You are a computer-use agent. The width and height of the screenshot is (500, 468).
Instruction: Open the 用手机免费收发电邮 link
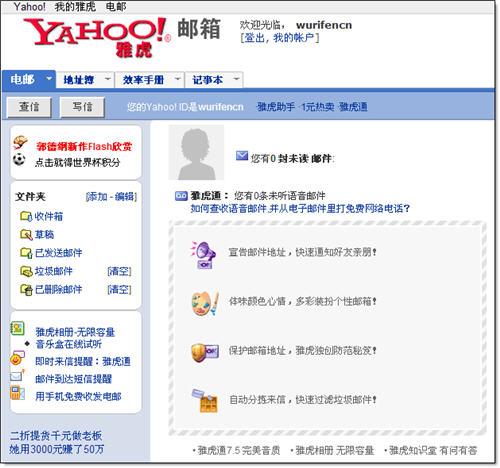(78, 396)
